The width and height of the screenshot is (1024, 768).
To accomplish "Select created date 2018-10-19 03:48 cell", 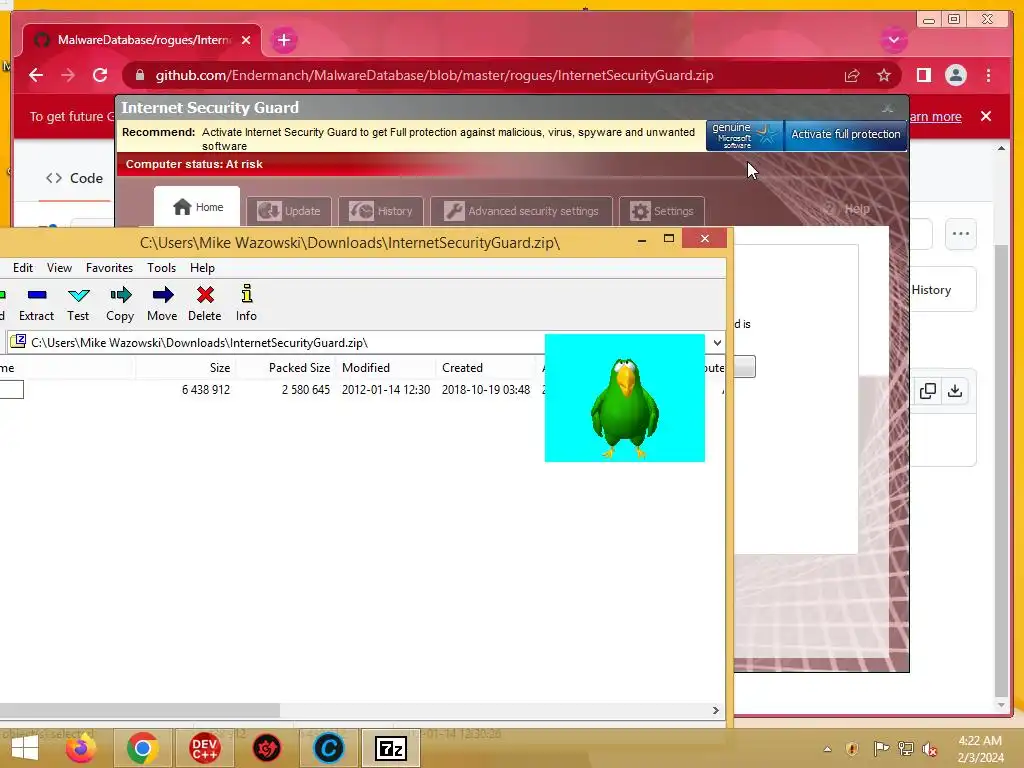I will point(486,390).
